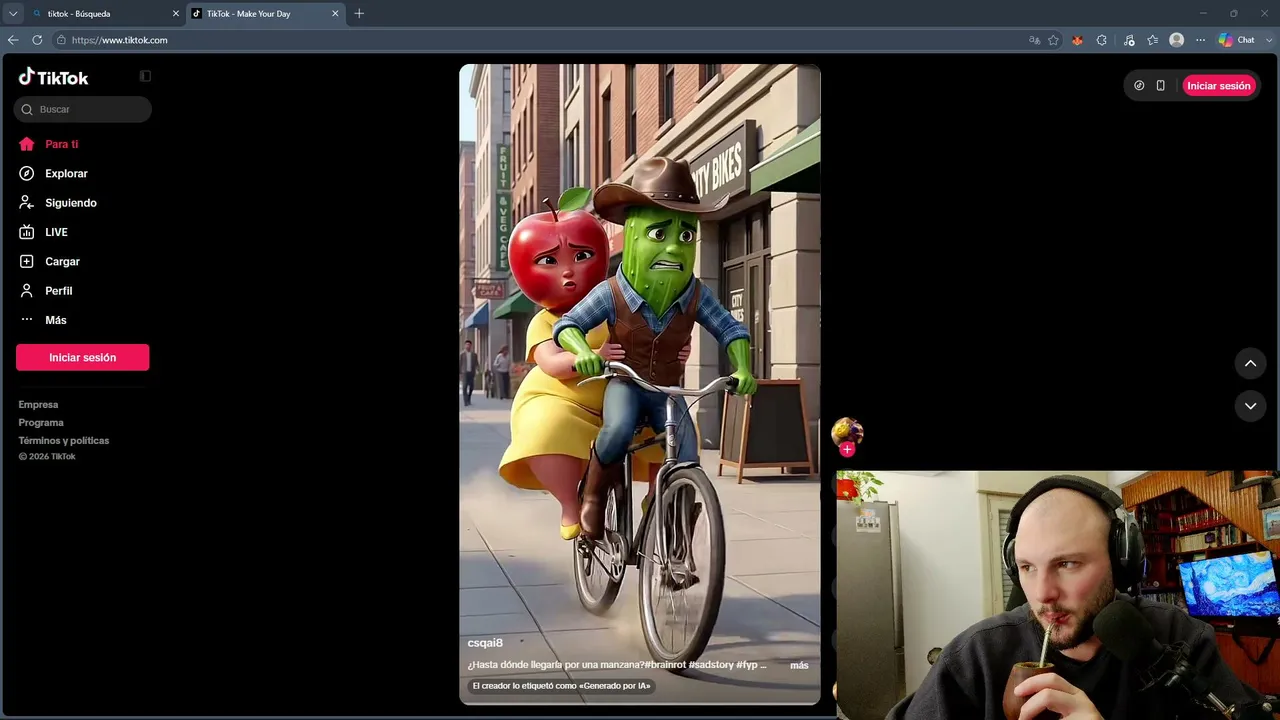Screen dimensions: 1280x720
Task: Go to previous video with up arrow
Action: tap(1250, 364)
